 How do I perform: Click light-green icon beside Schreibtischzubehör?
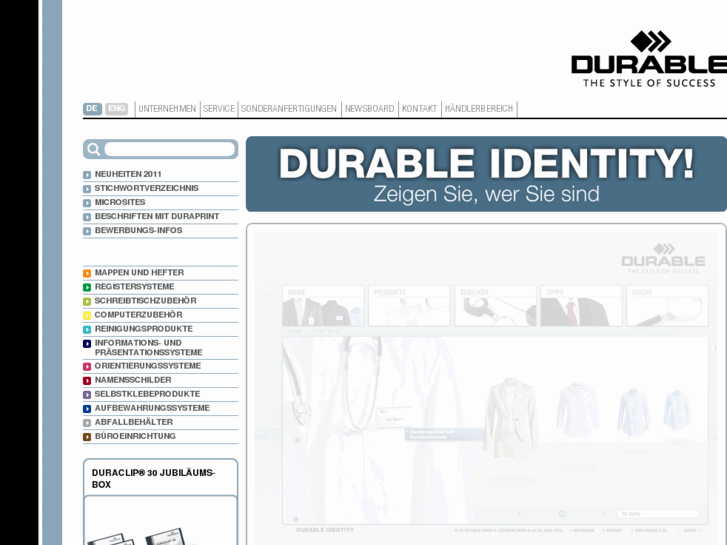(x=87, y=301)
